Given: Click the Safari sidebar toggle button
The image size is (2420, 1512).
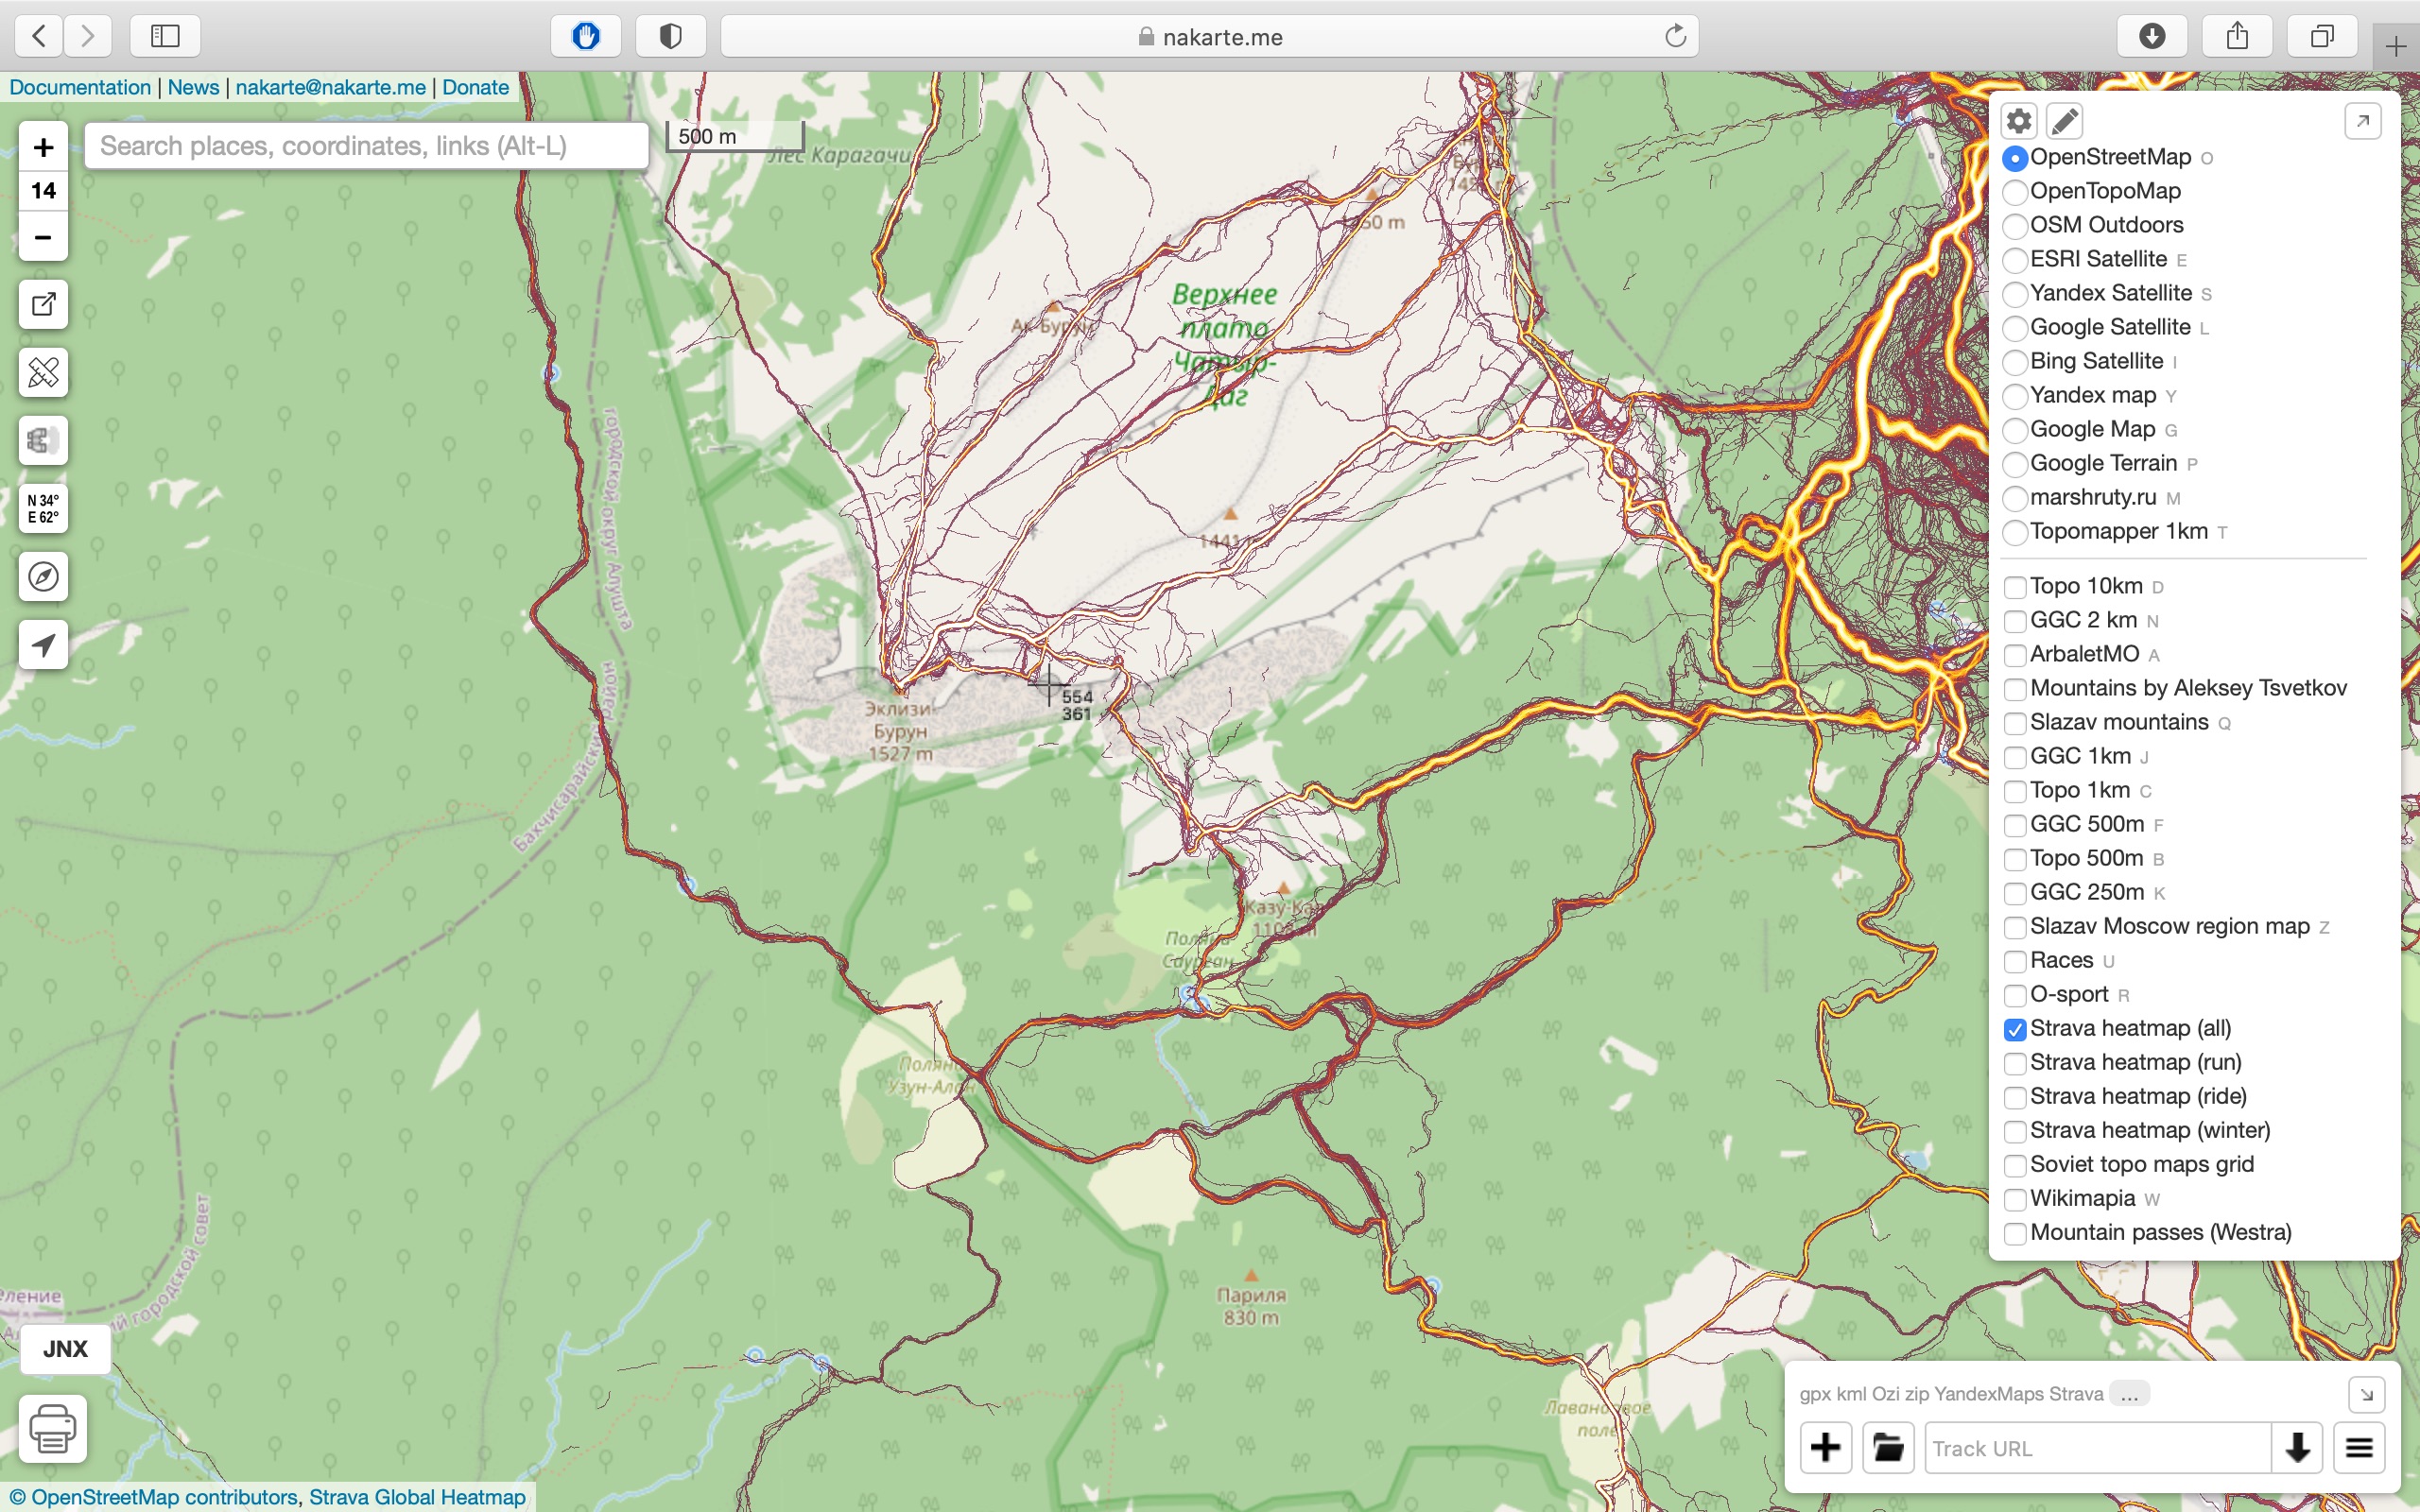Looking at the screenshot, I should click(x=165, y=37).
